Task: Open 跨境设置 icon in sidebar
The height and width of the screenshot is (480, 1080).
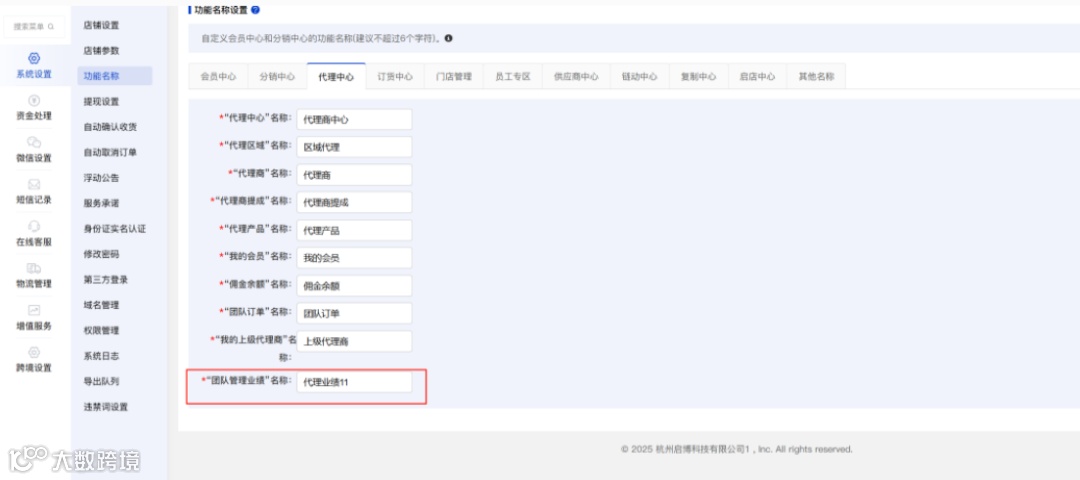Action: pyautogui.click(x=34, y=352)
